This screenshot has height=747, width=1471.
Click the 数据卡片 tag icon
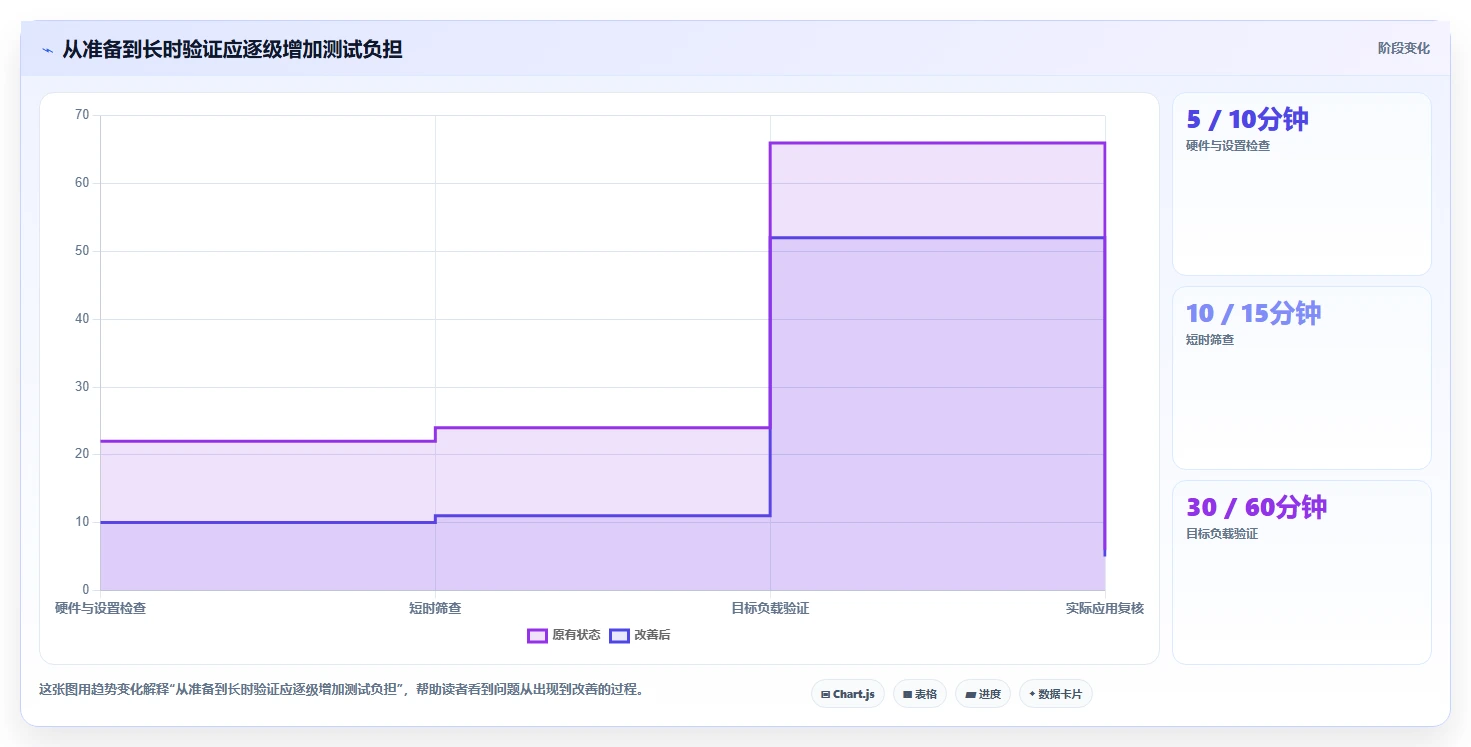click(x=1032, y=694)
